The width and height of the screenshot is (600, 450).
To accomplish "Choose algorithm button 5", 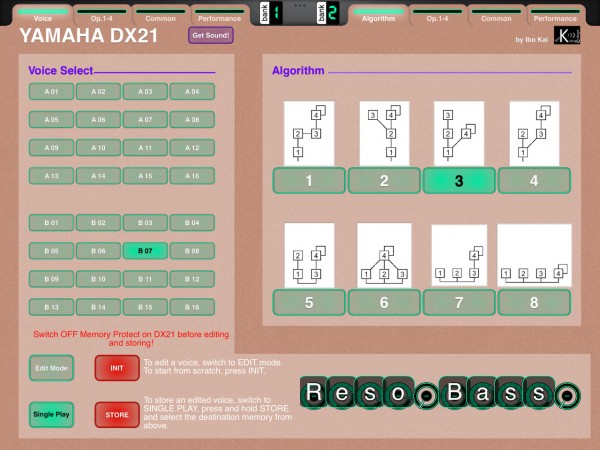I will pyautogui.click(x=309, y=302).
